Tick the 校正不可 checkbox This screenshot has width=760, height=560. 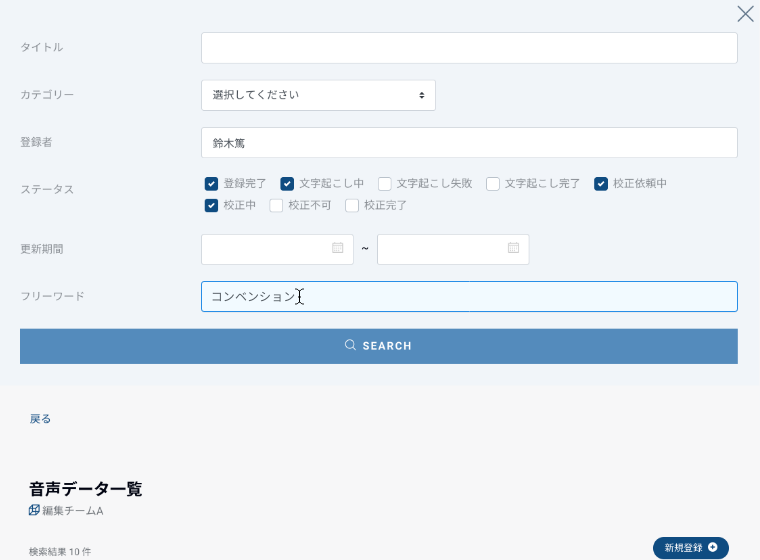[277, 206]
